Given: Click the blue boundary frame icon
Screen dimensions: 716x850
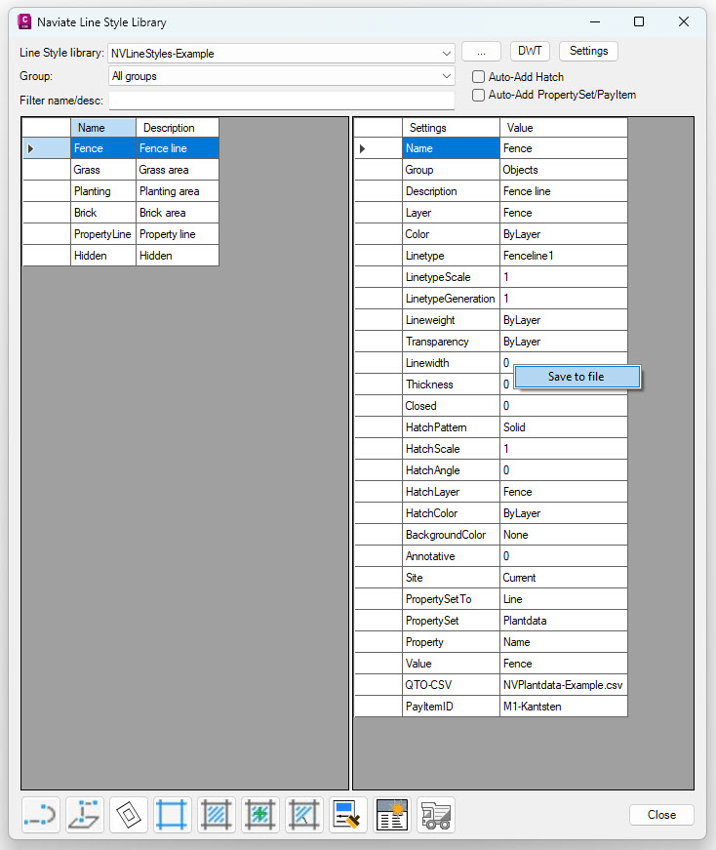Looking at the screenshot, I should [172, 814].
